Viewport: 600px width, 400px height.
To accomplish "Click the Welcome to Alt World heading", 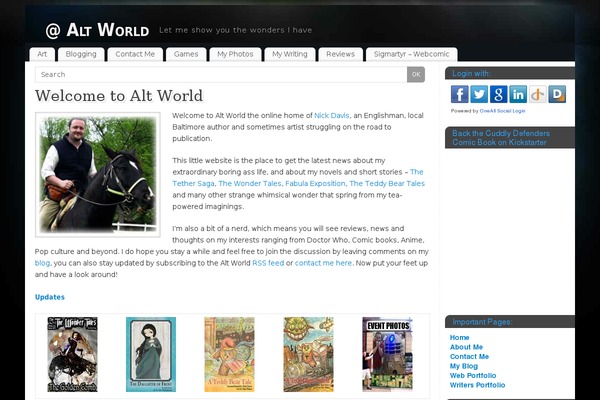I will point(119,96).
